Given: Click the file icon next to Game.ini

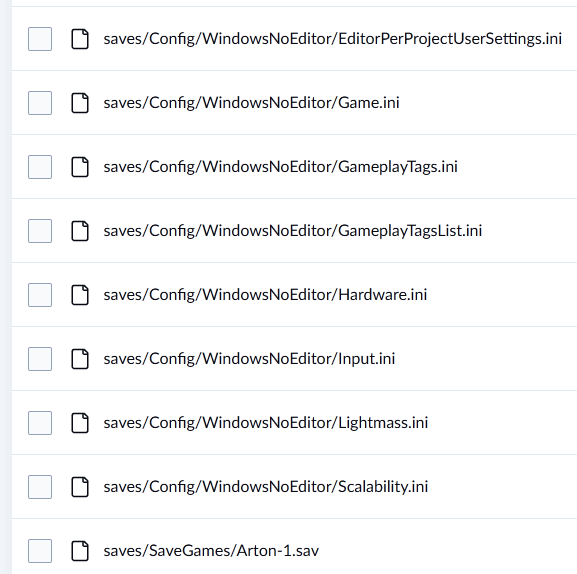Looking at the screenshot, I should 80,103.
